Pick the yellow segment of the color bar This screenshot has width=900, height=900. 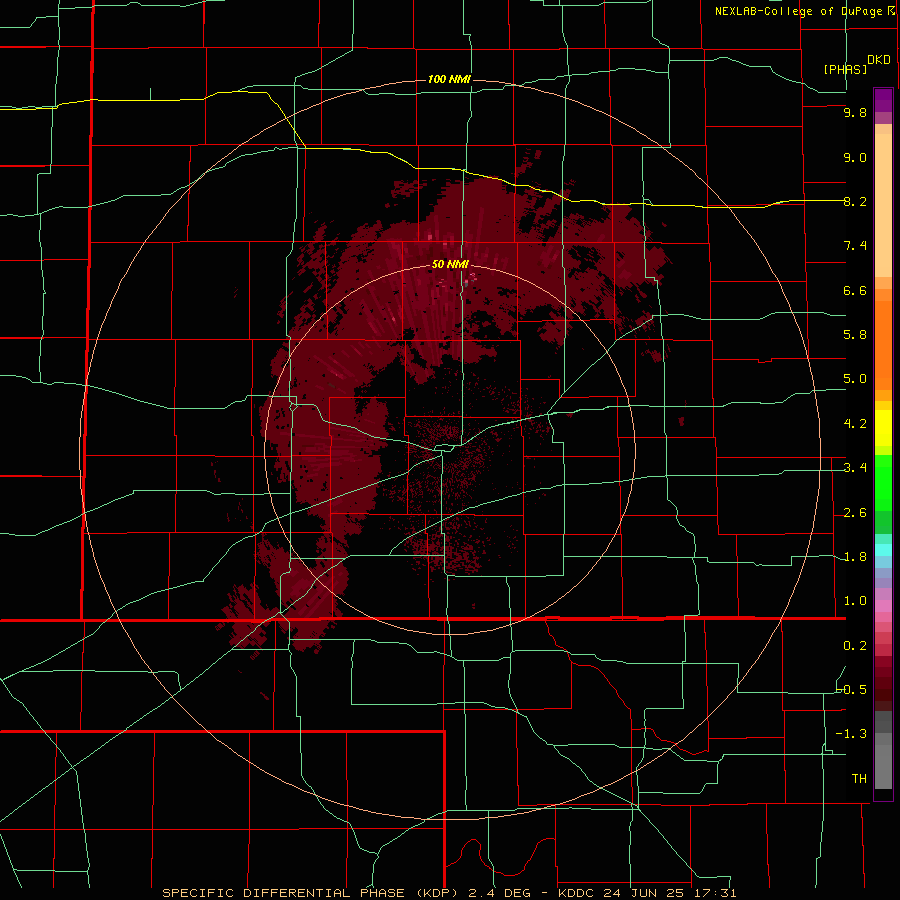click(x=883, y=428)
